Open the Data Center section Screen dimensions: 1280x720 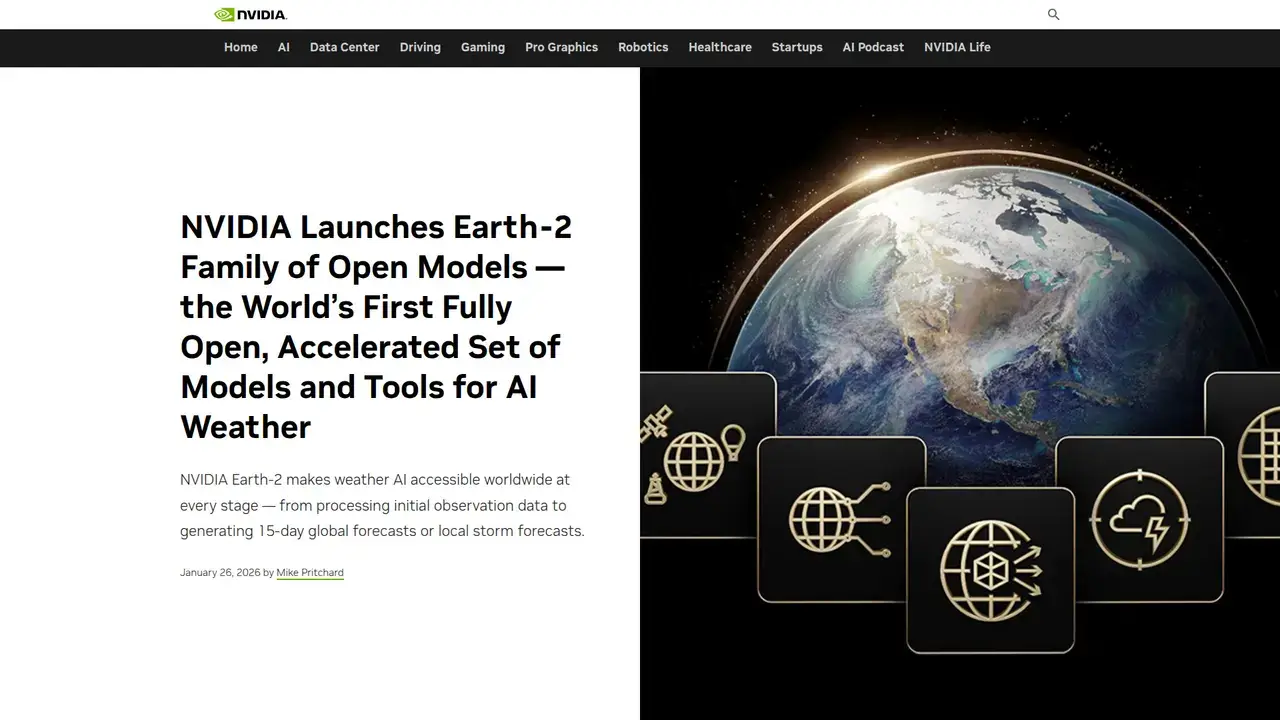[x=344, y=47]
